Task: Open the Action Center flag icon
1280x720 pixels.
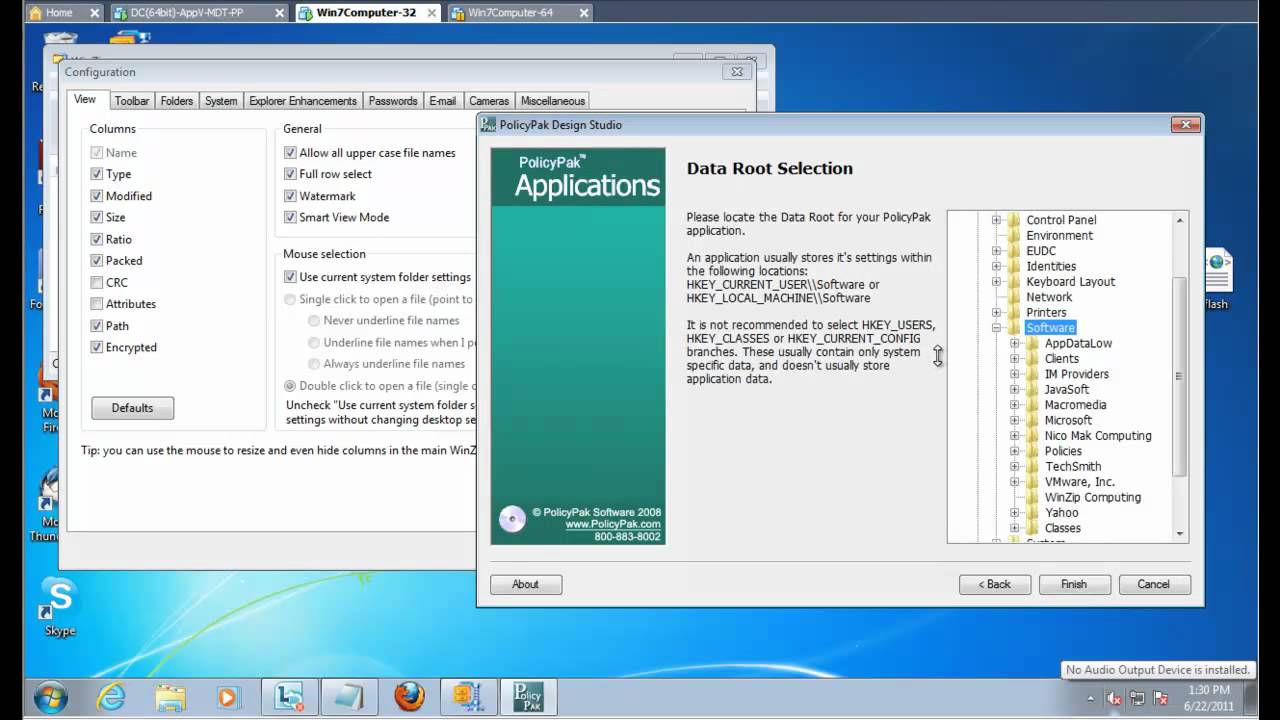Action: tap(1161, 698)
